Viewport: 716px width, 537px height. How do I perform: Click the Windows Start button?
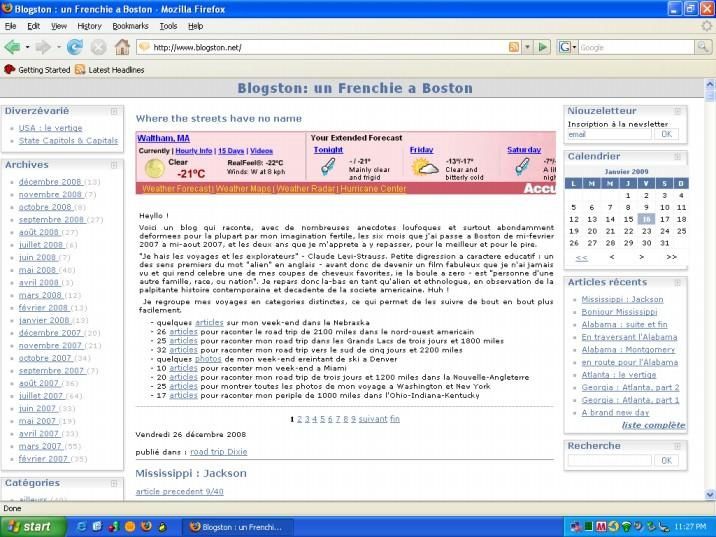pos(32,527)
